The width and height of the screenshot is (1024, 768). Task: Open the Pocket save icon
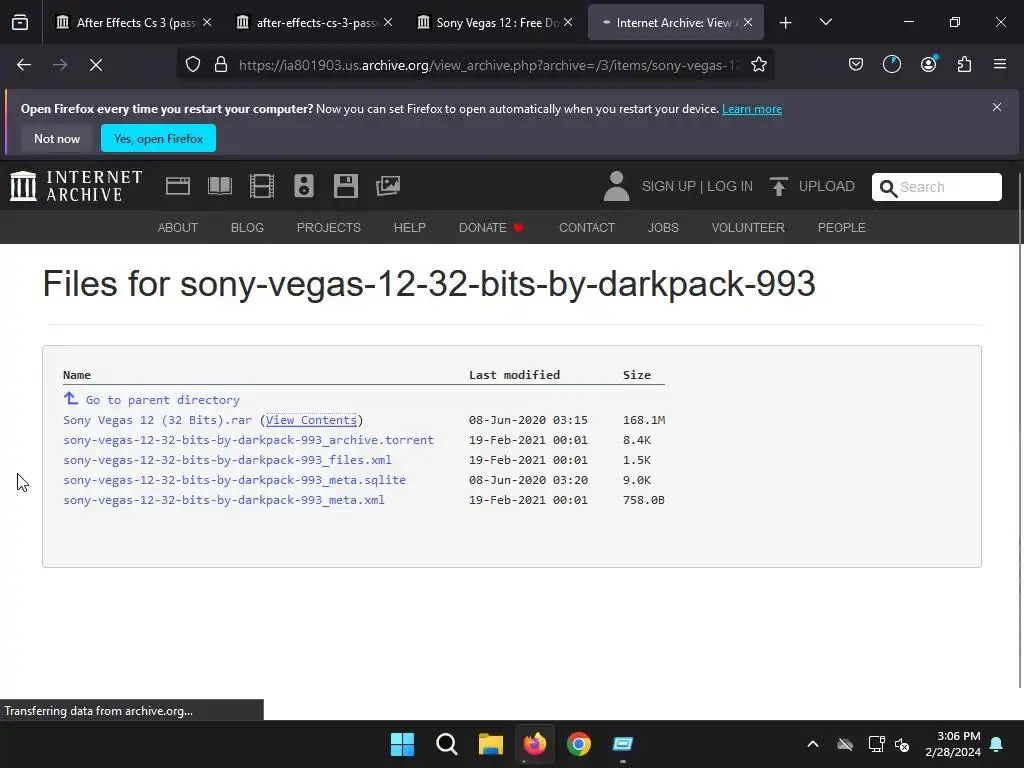coord(856,65)
